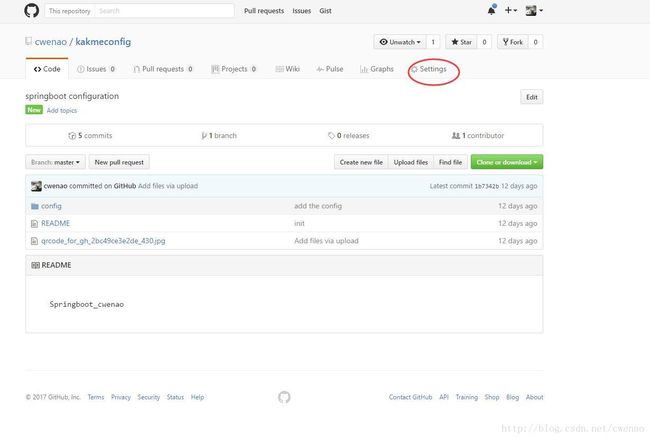Star the kakmeconfig repository
650x439 pixels.
coord(460,42)
